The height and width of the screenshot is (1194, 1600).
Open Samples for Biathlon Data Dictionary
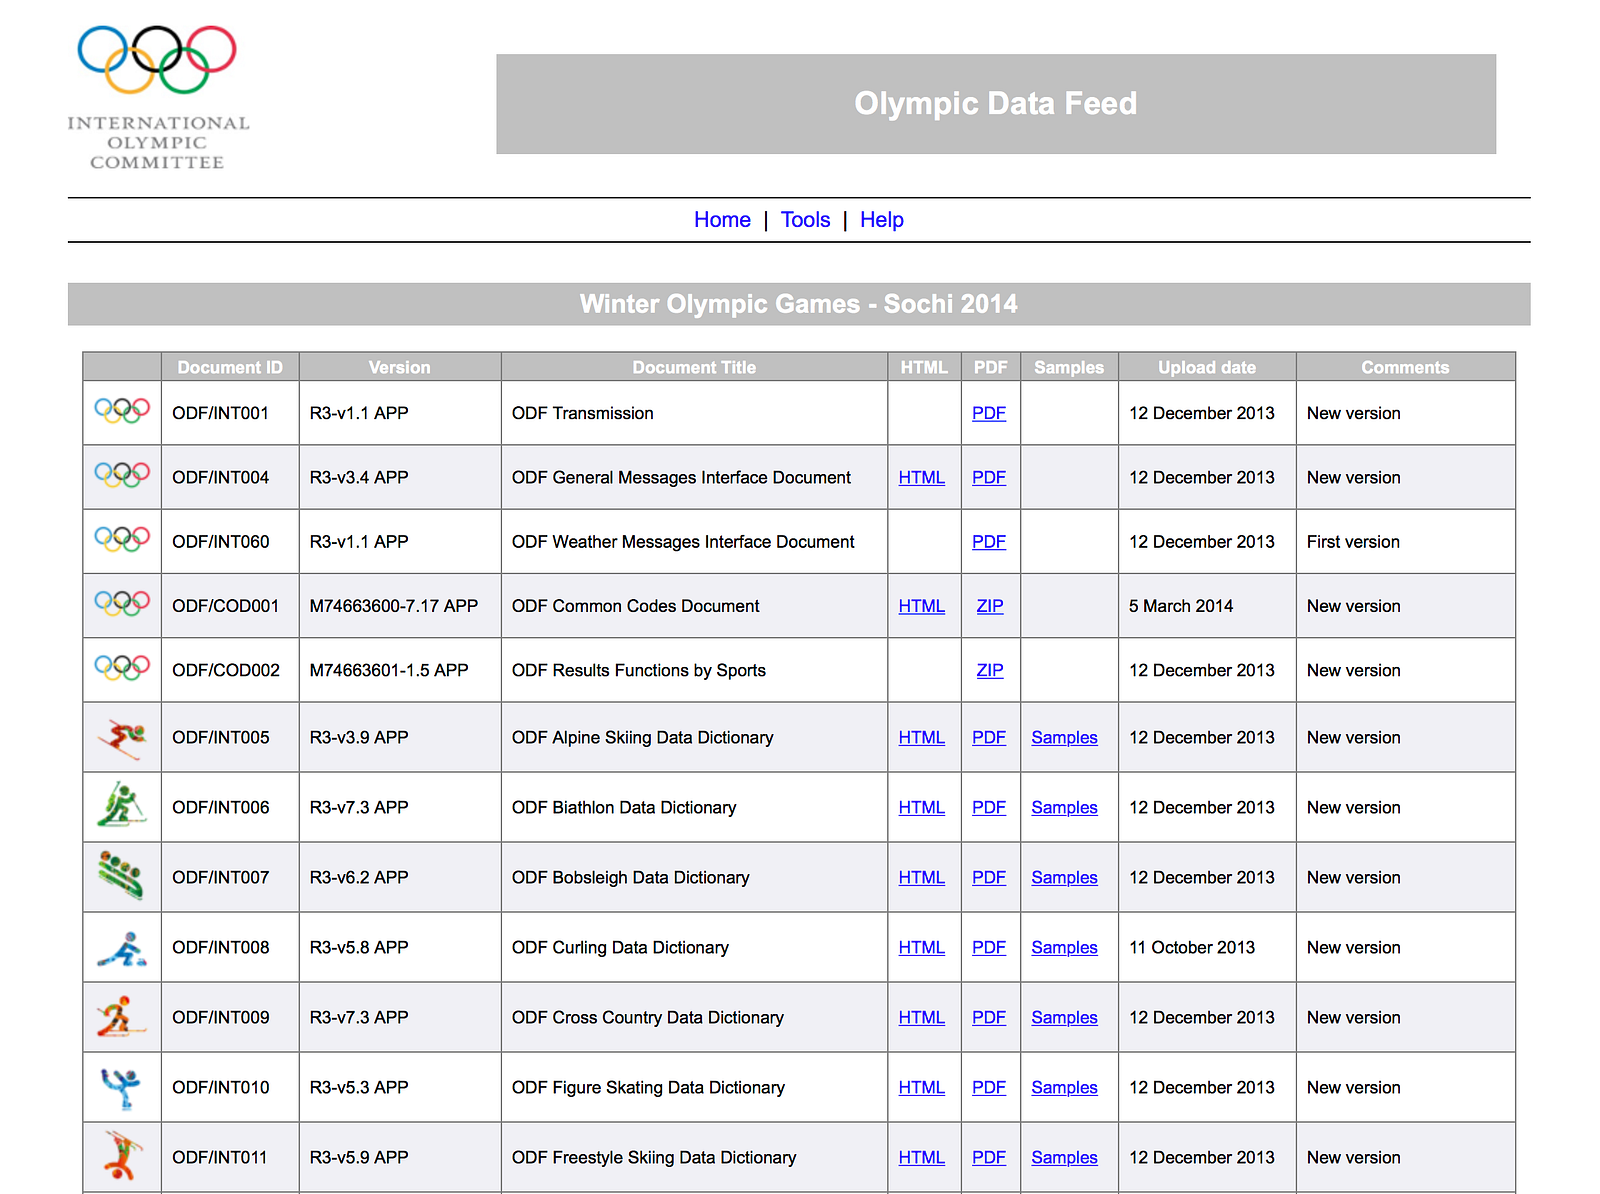(x=1064, y=807)
